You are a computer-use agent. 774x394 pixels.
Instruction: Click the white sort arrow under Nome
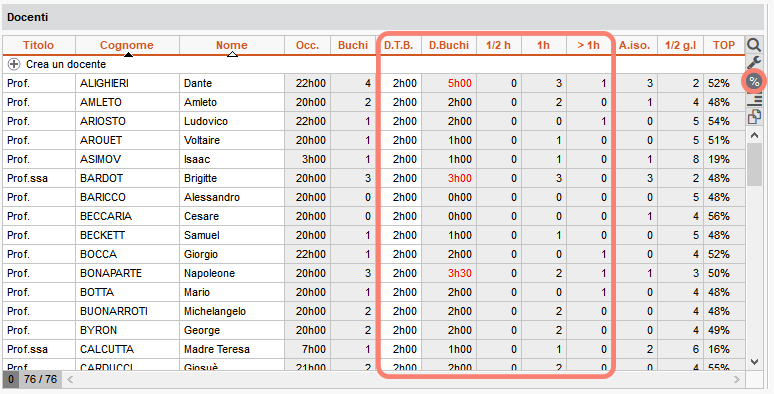click(x=232, y=54)
